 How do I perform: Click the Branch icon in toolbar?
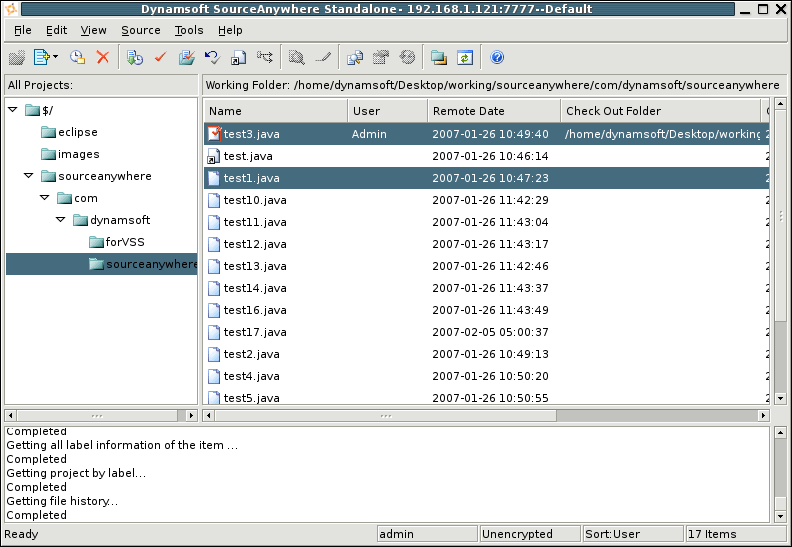(x=265, y=58)
